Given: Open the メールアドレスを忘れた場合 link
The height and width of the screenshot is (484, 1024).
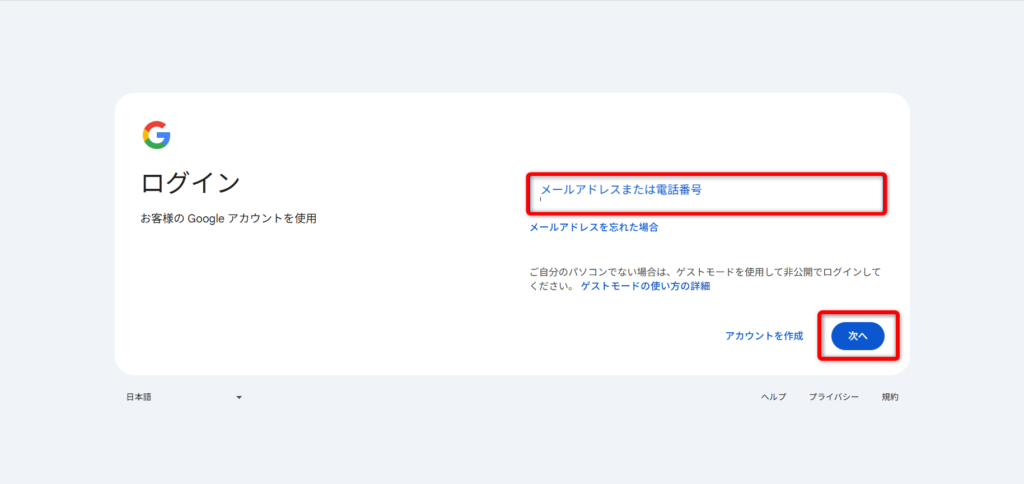Looking at the screenshot, I should pos(593,227).
